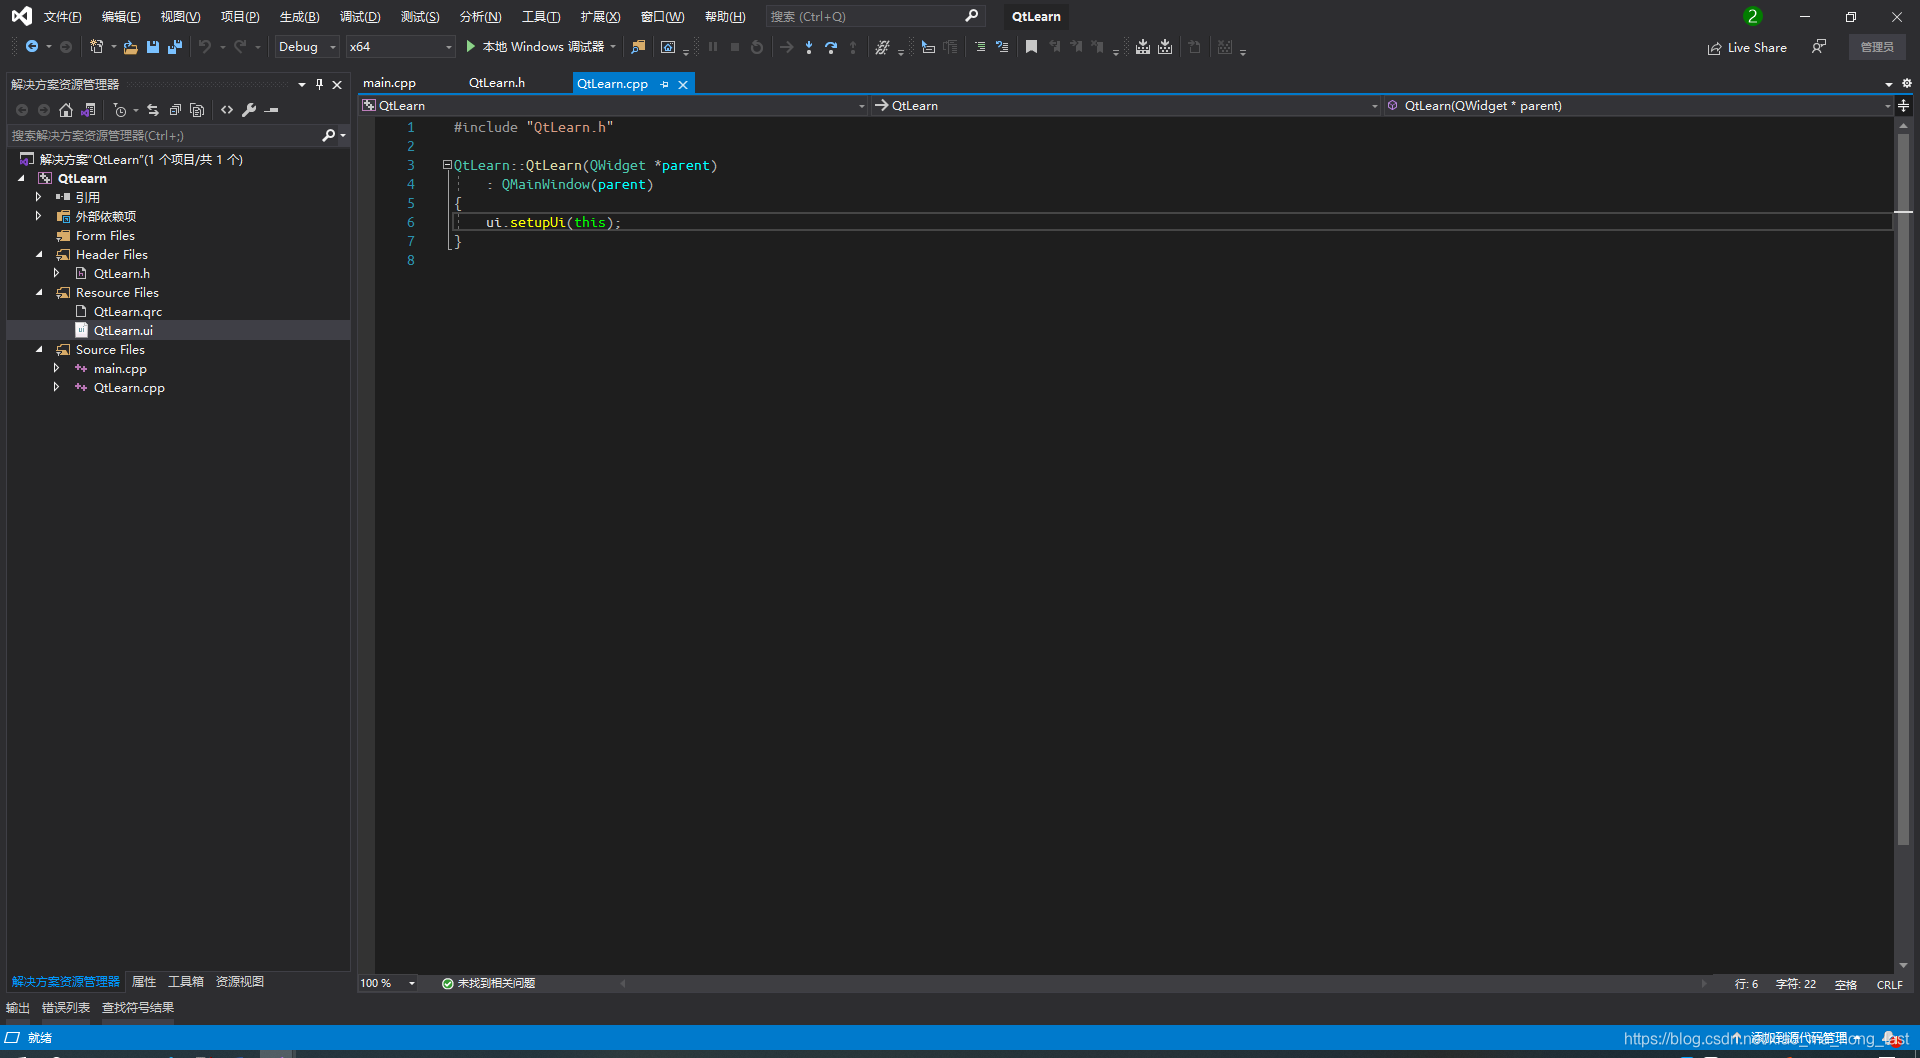This screenshot has width=1920, height=1058.
Task: Open file with the folder icon
Action: [x=130, y=47]
